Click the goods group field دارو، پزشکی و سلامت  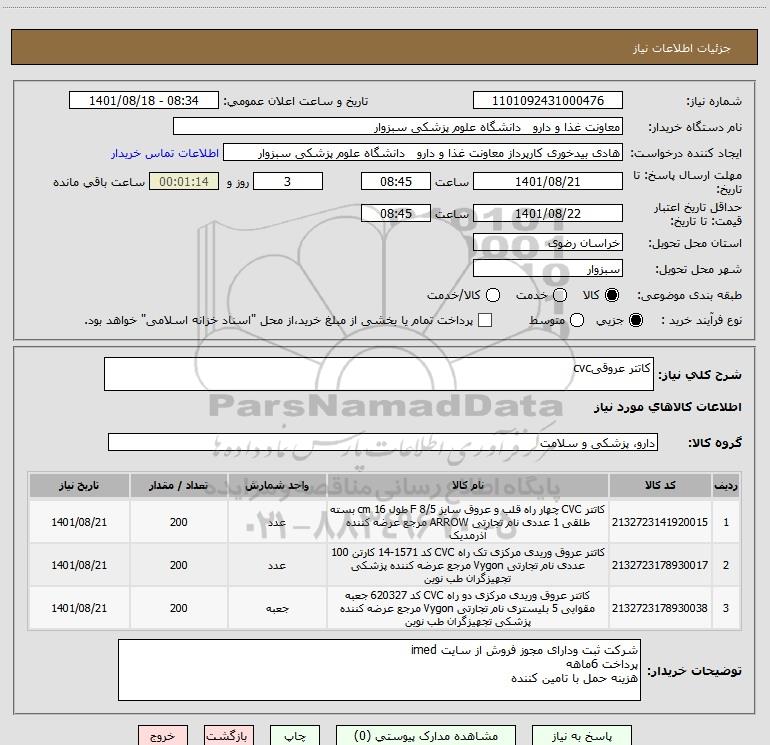click(383, 442)
